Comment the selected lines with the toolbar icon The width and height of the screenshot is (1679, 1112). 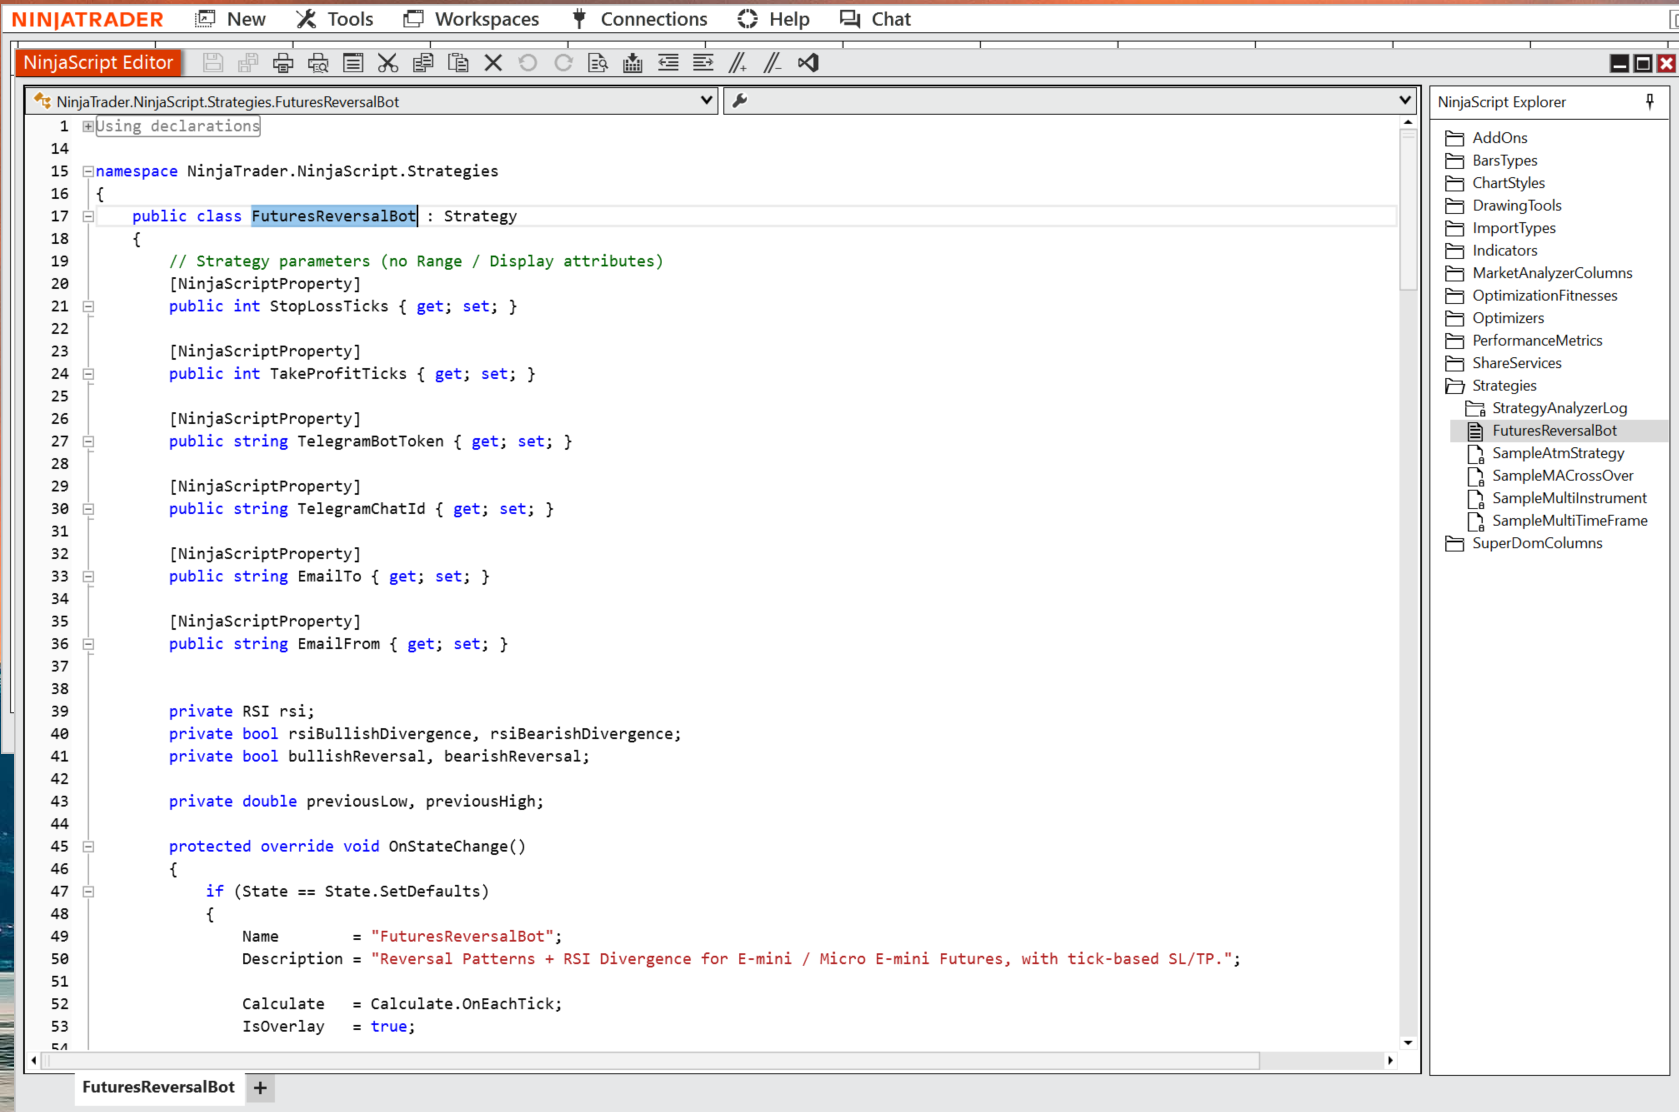click(738, 63)
